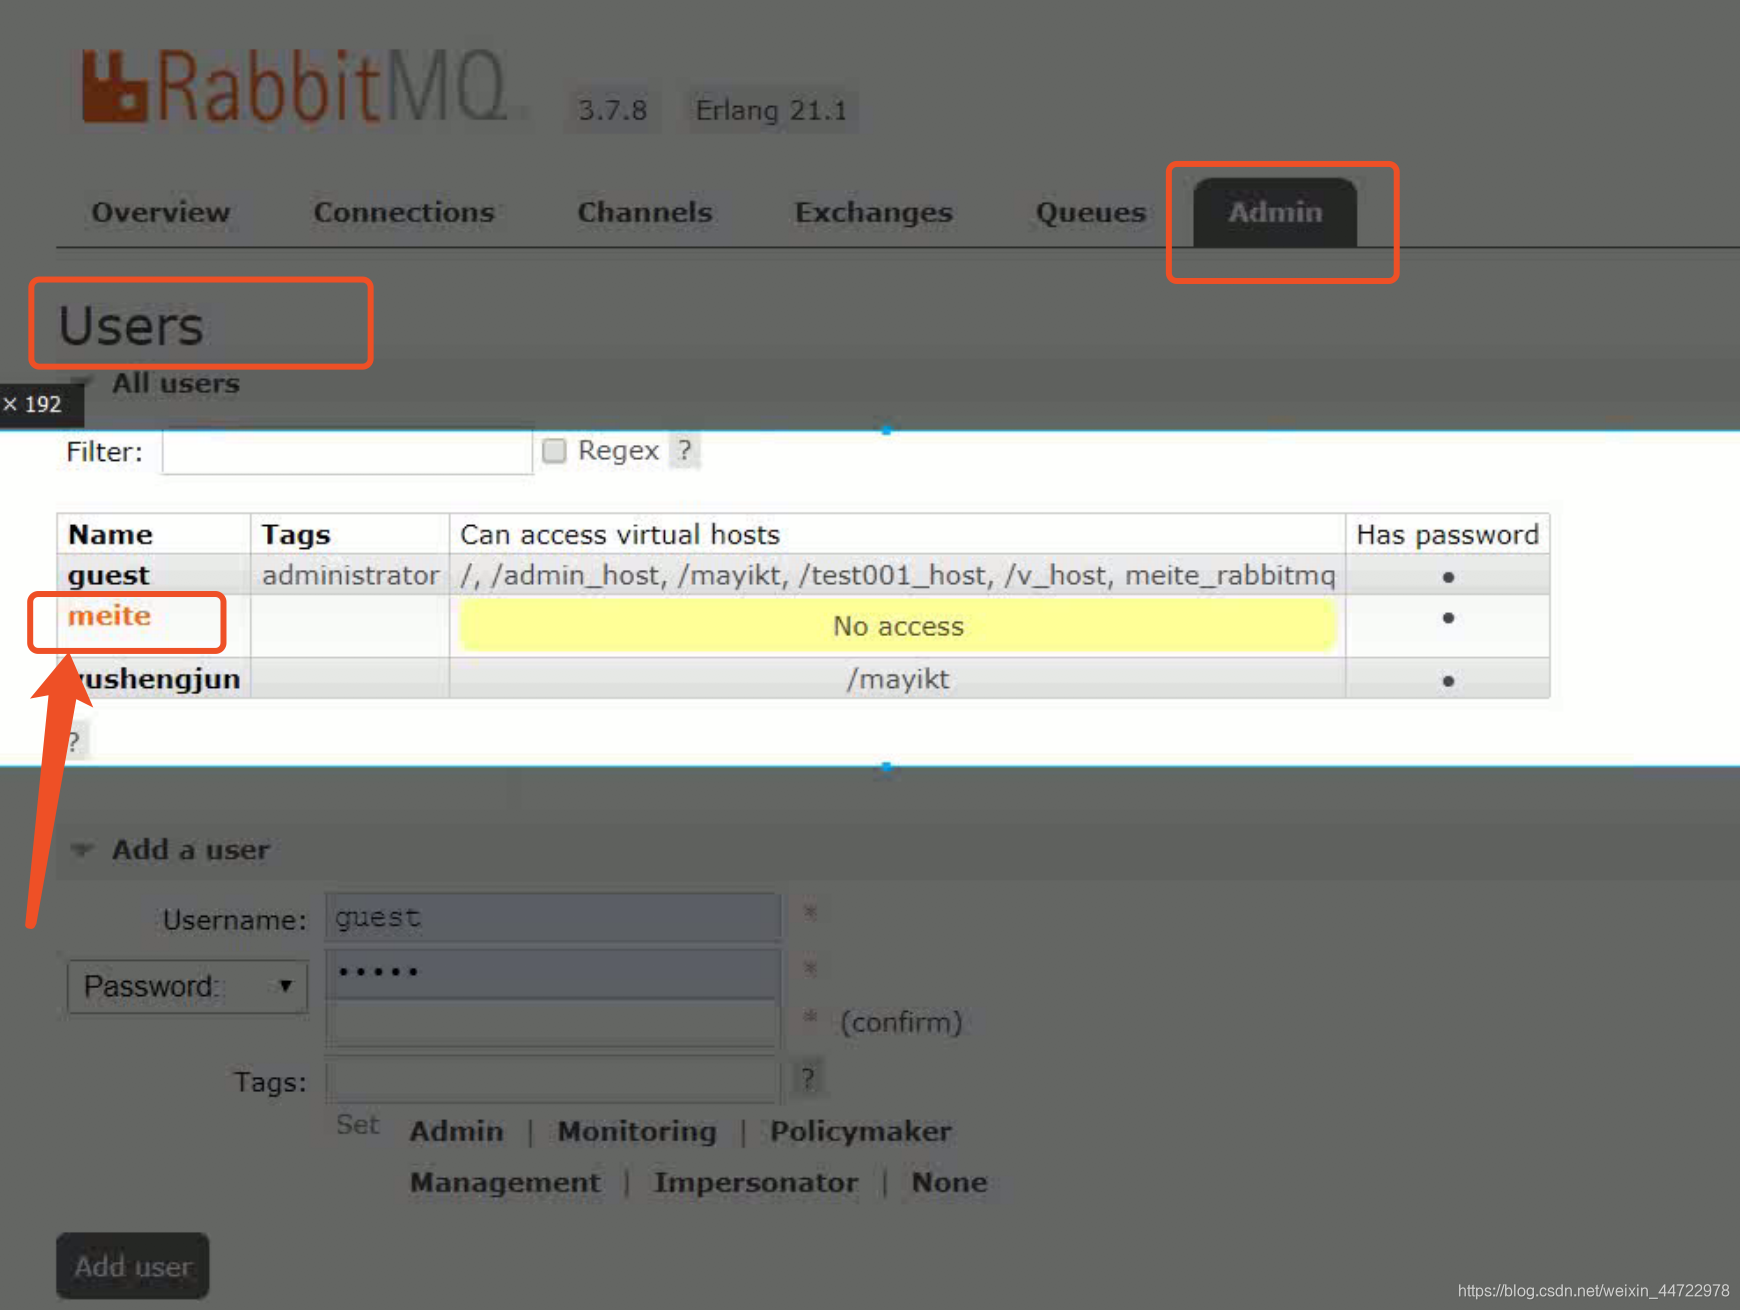Viewport: 1740px width, 1310px height.
Task: Click the RabbitMQ logo
Action: [x=295, y=88]
